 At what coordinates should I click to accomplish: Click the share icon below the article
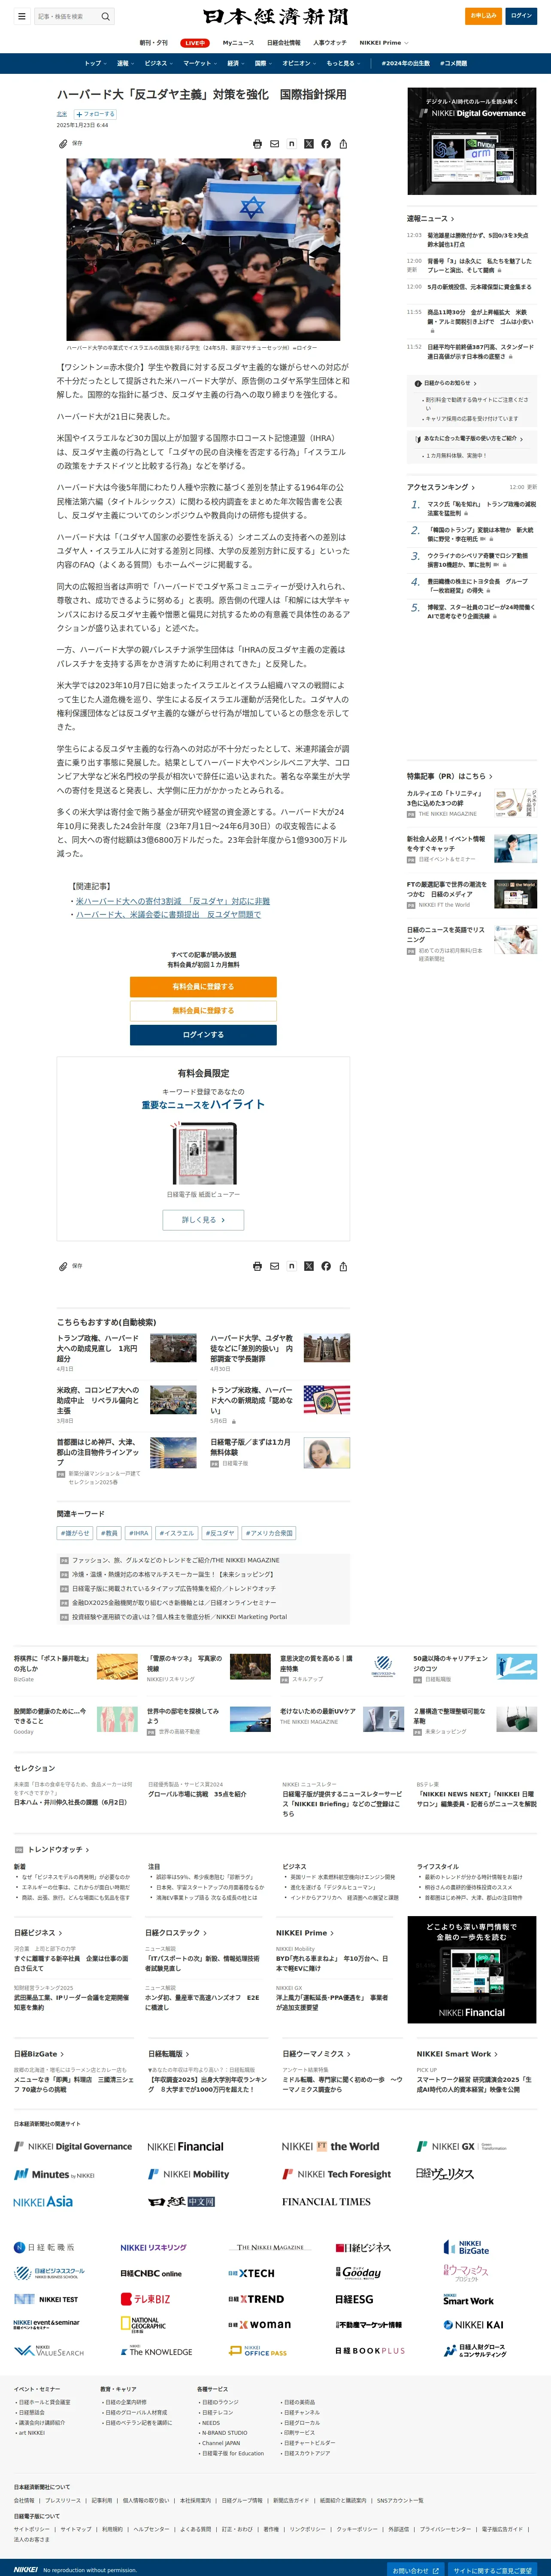pyautogui.click(x=343, y=1266)
